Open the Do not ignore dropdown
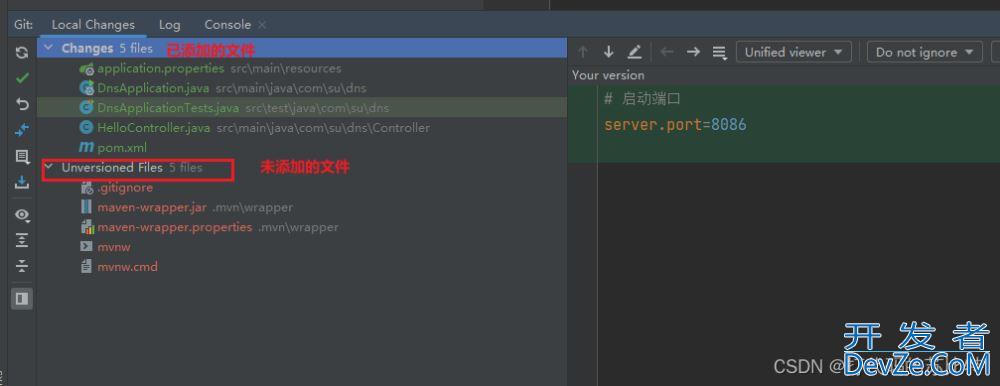The width and height of the screenshot is (1000, 386). pyautogui.click(x=924, y=52)
